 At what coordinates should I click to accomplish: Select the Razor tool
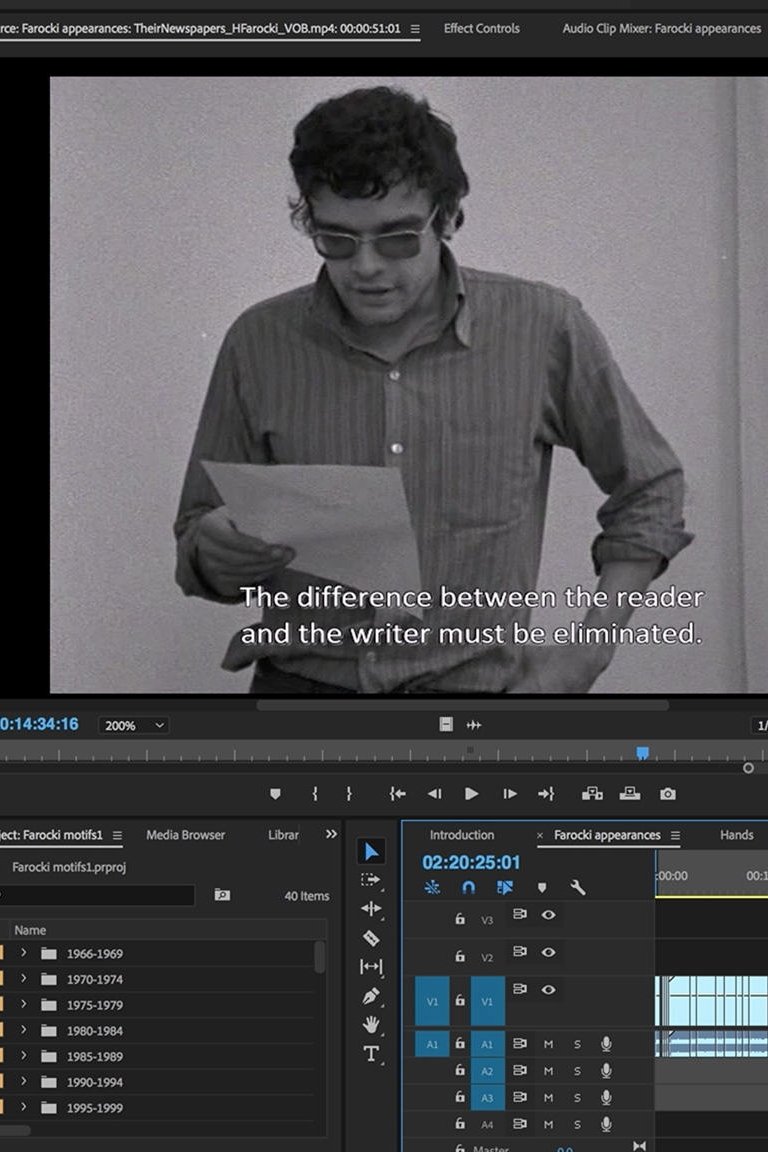(371, 938)
